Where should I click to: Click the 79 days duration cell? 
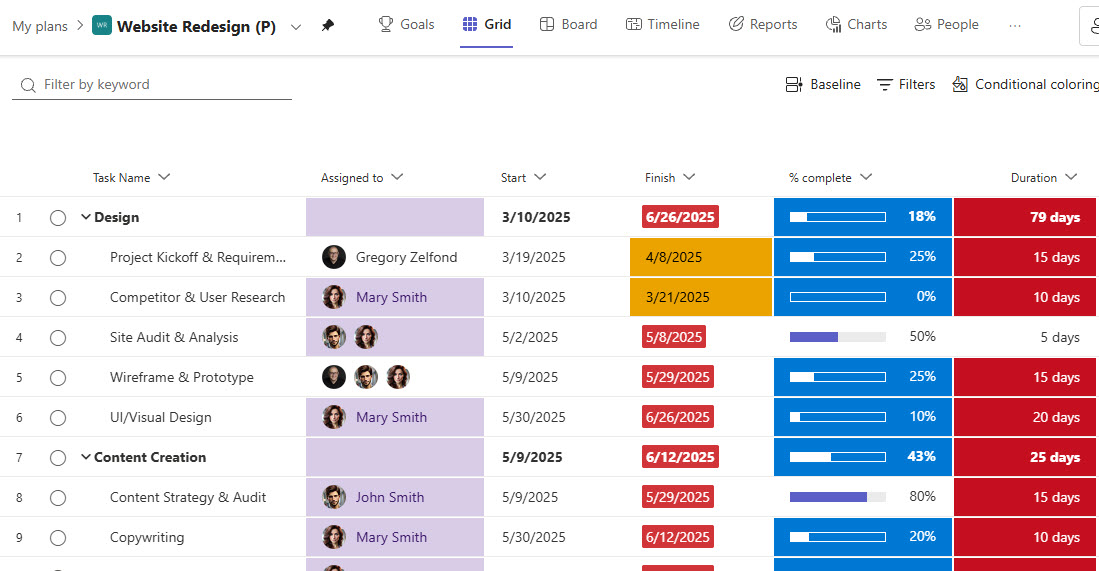click(1026, 217)
